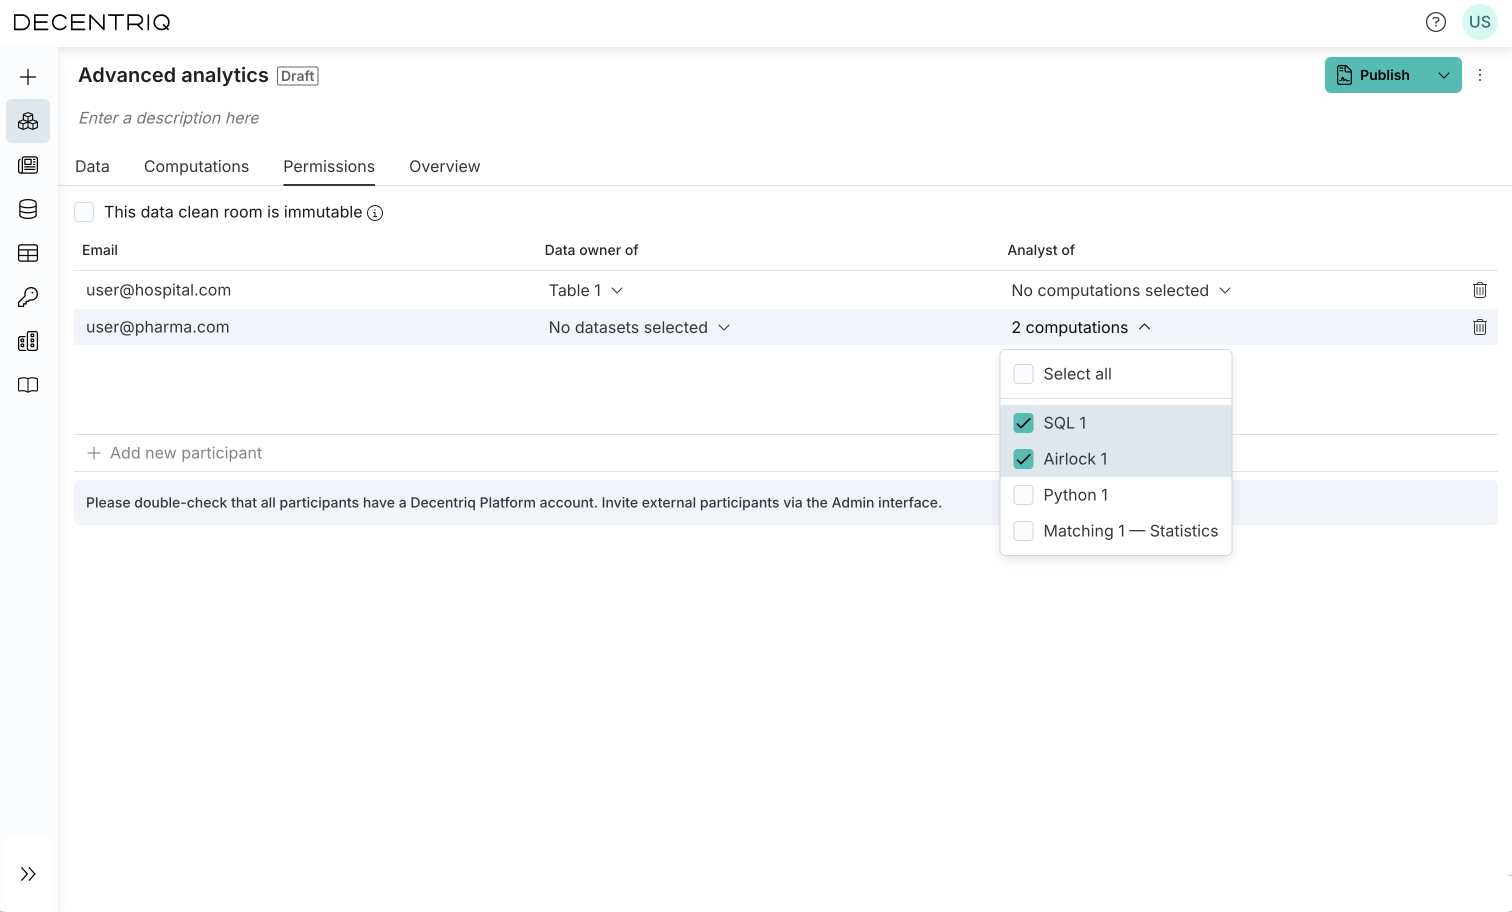This screenshot has height=912, width=1512.
Task: Expand the 'Table 1' data owner dropdown
Action: tap(585, 290)
